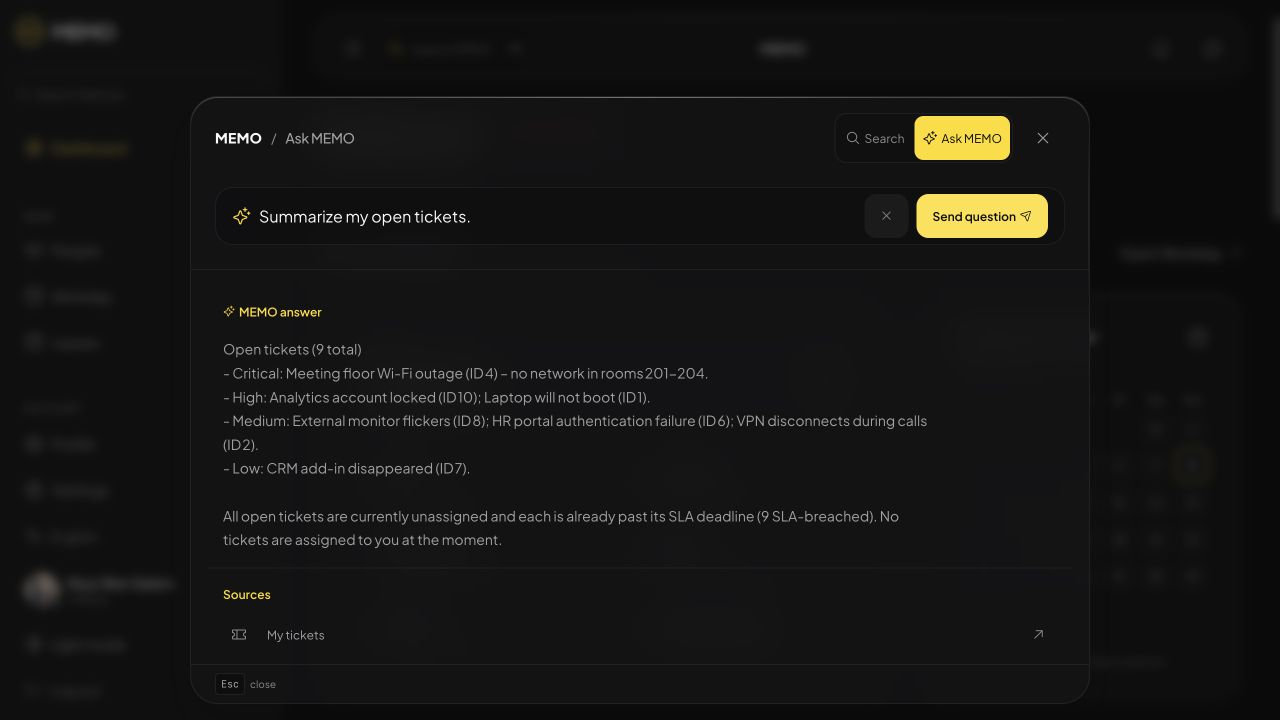Open the My tickets source arrow

tap(1038, 635)
